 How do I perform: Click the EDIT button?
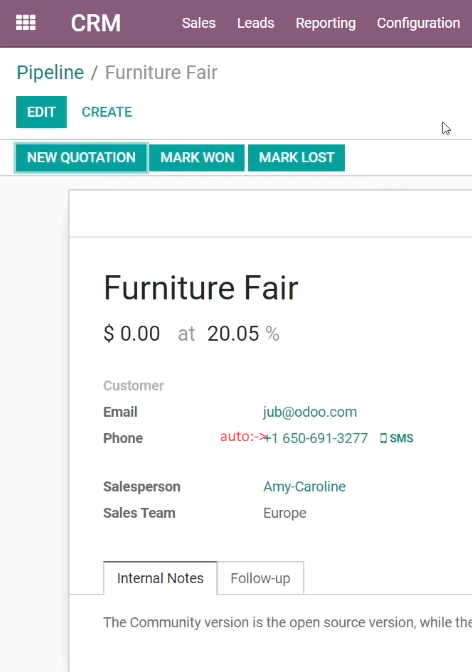point(41,112)
